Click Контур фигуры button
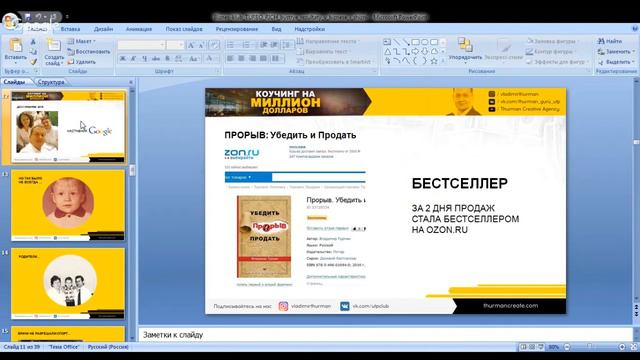The image size is (640, 360). coord(551,52)
